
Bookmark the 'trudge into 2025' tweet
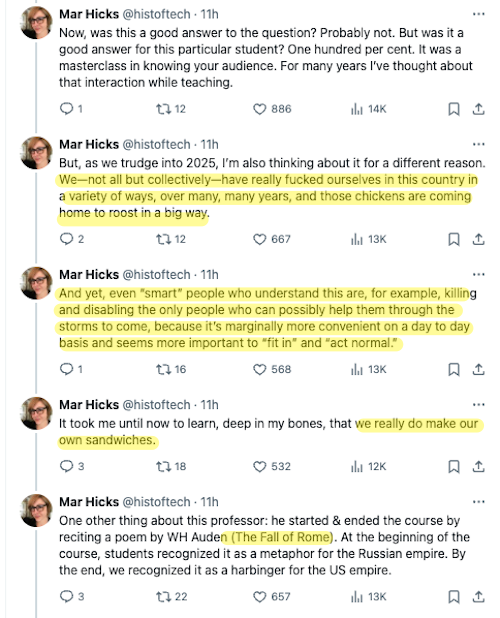click(x=454, y=239)
